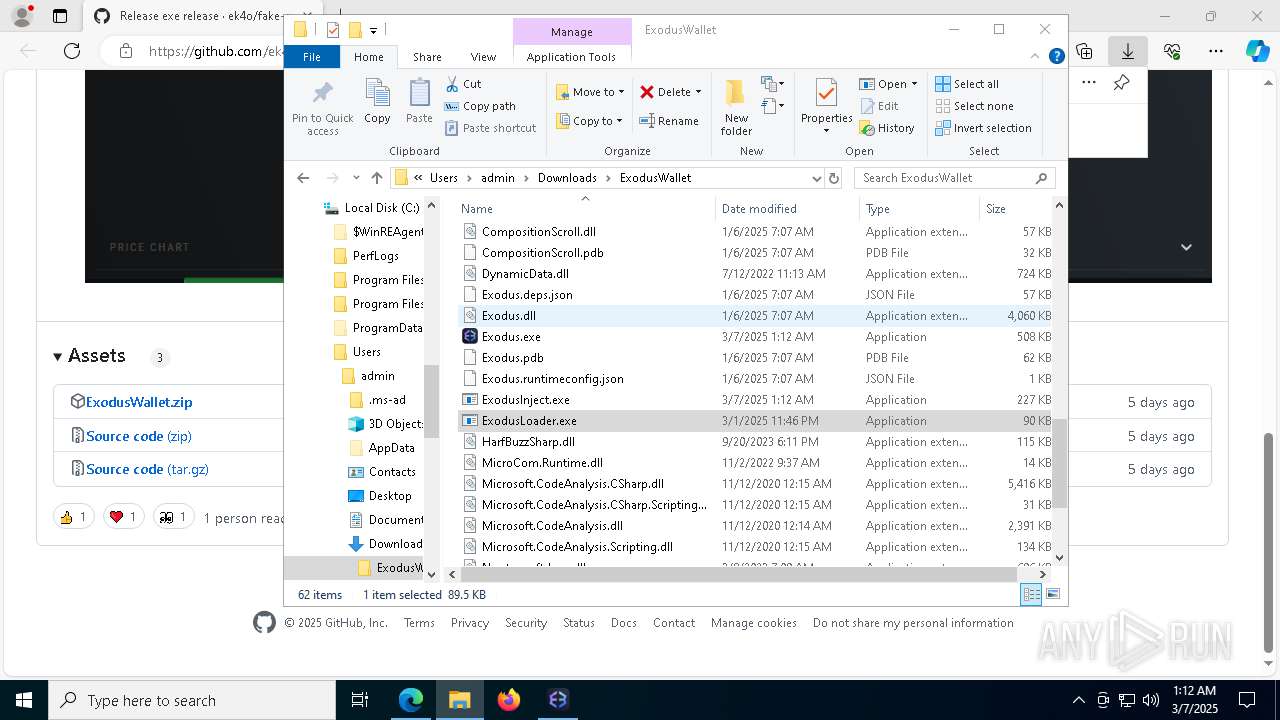
Task: Rename the selected file
Action: (669, 121)
